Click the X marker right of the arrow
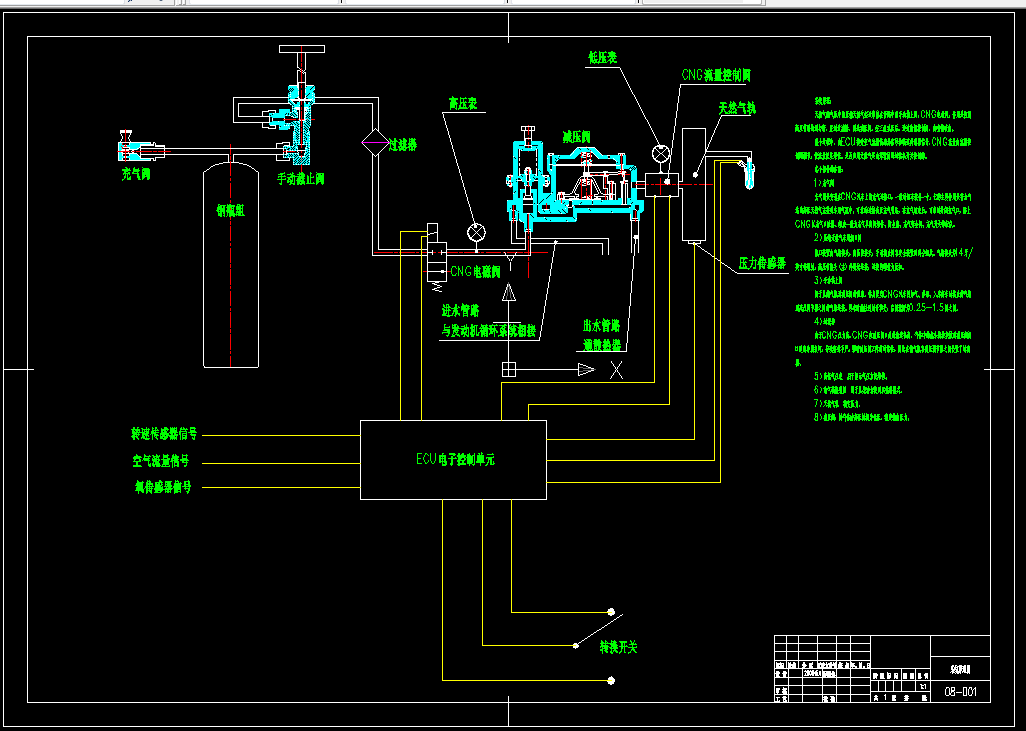Viewport: 1026px width, 731px height. pos(616,370)
